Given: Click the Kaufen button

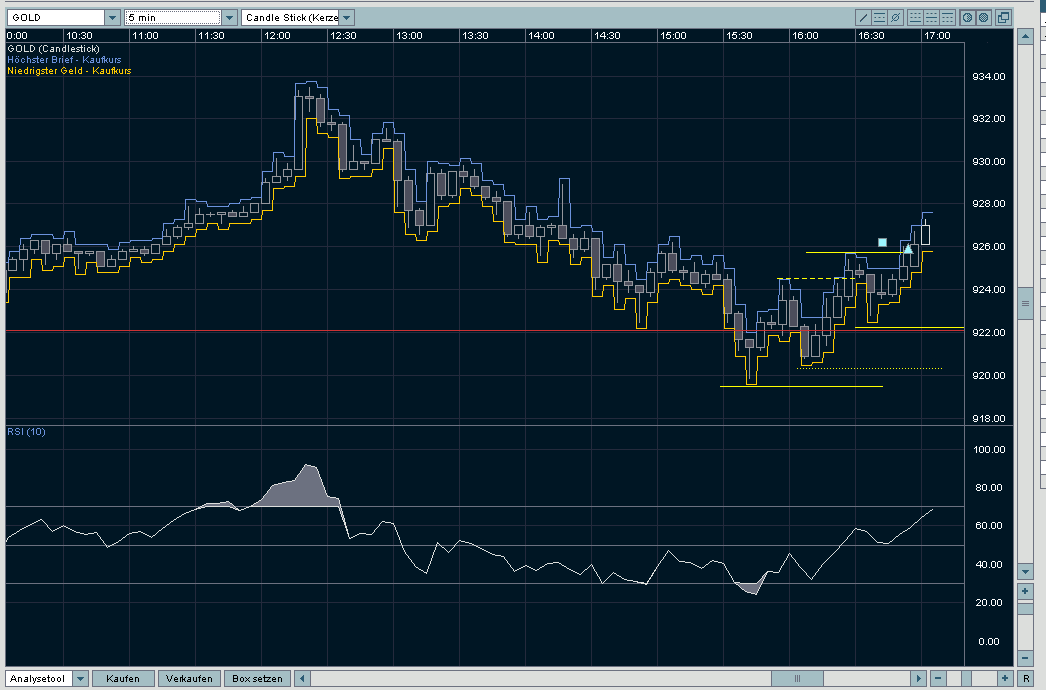Looking at the screenshot, I should click(x=123, y=679).
